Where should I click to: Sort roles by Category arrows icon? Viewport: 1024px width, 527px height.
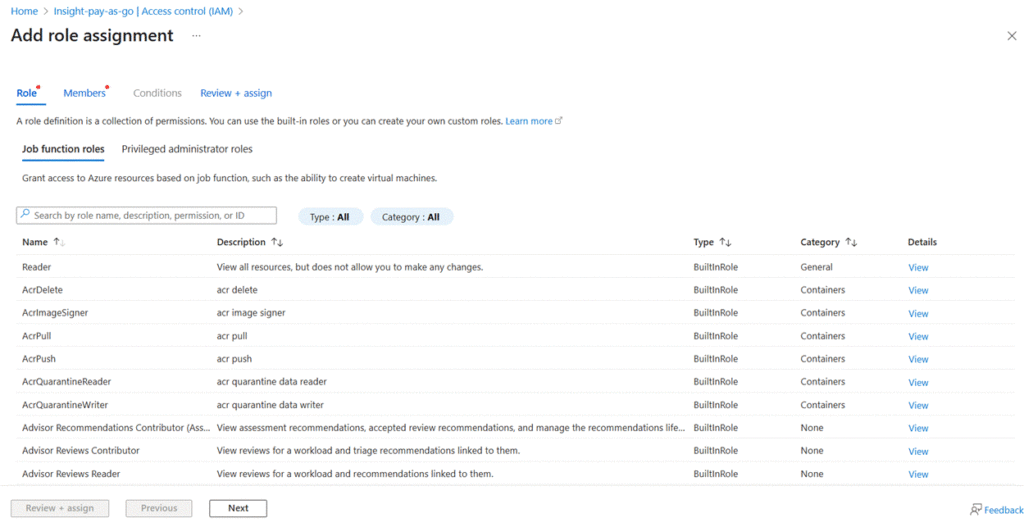[x=851, y=242]
